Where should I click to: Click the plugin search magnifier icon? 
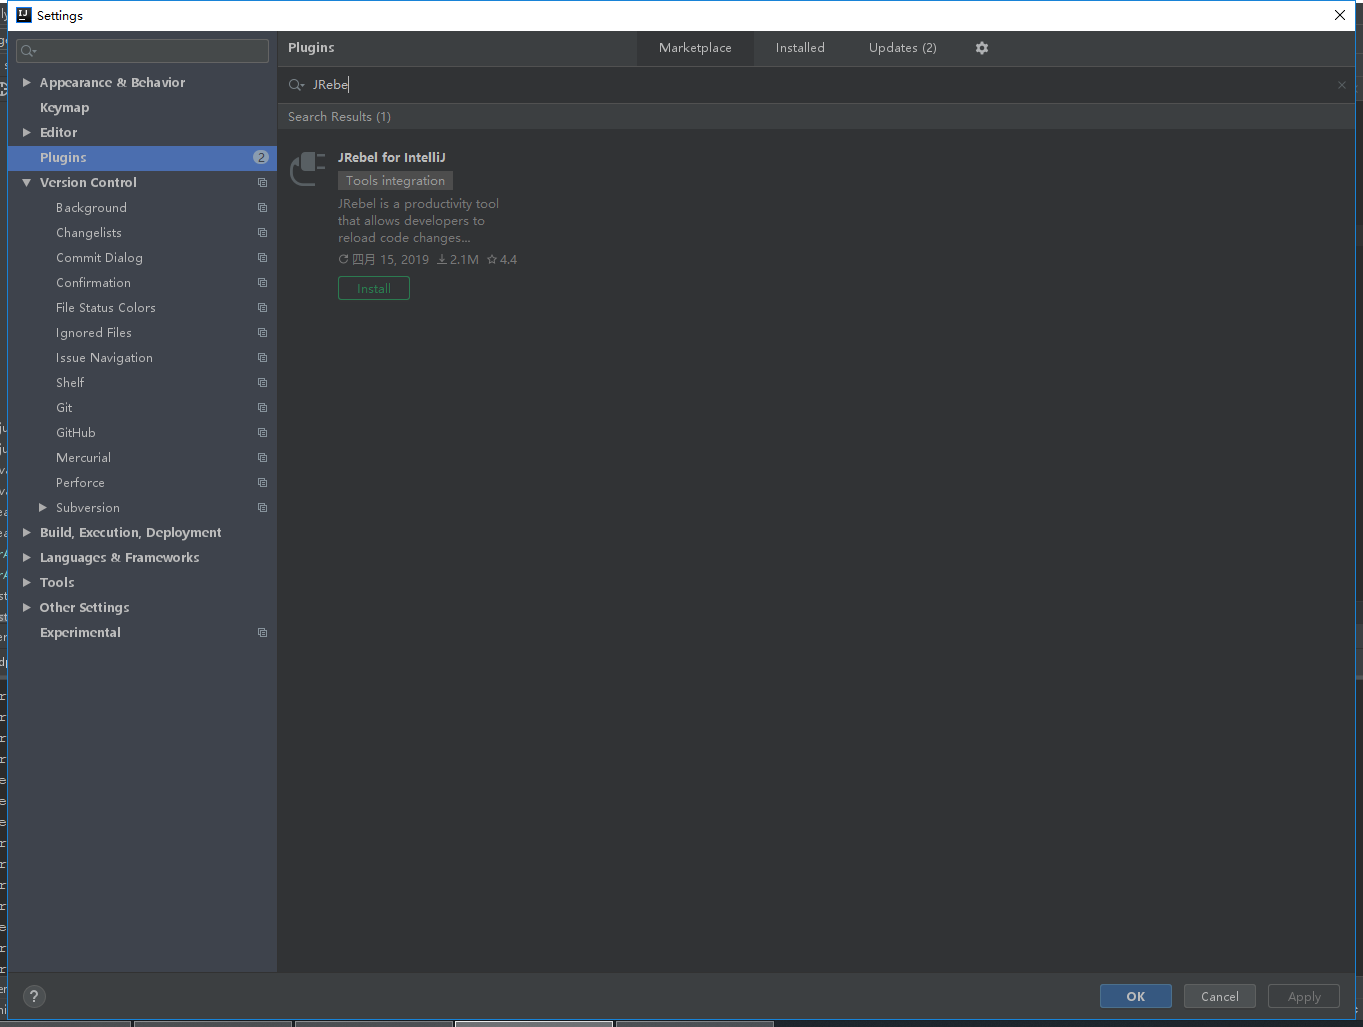pos(296,85)
